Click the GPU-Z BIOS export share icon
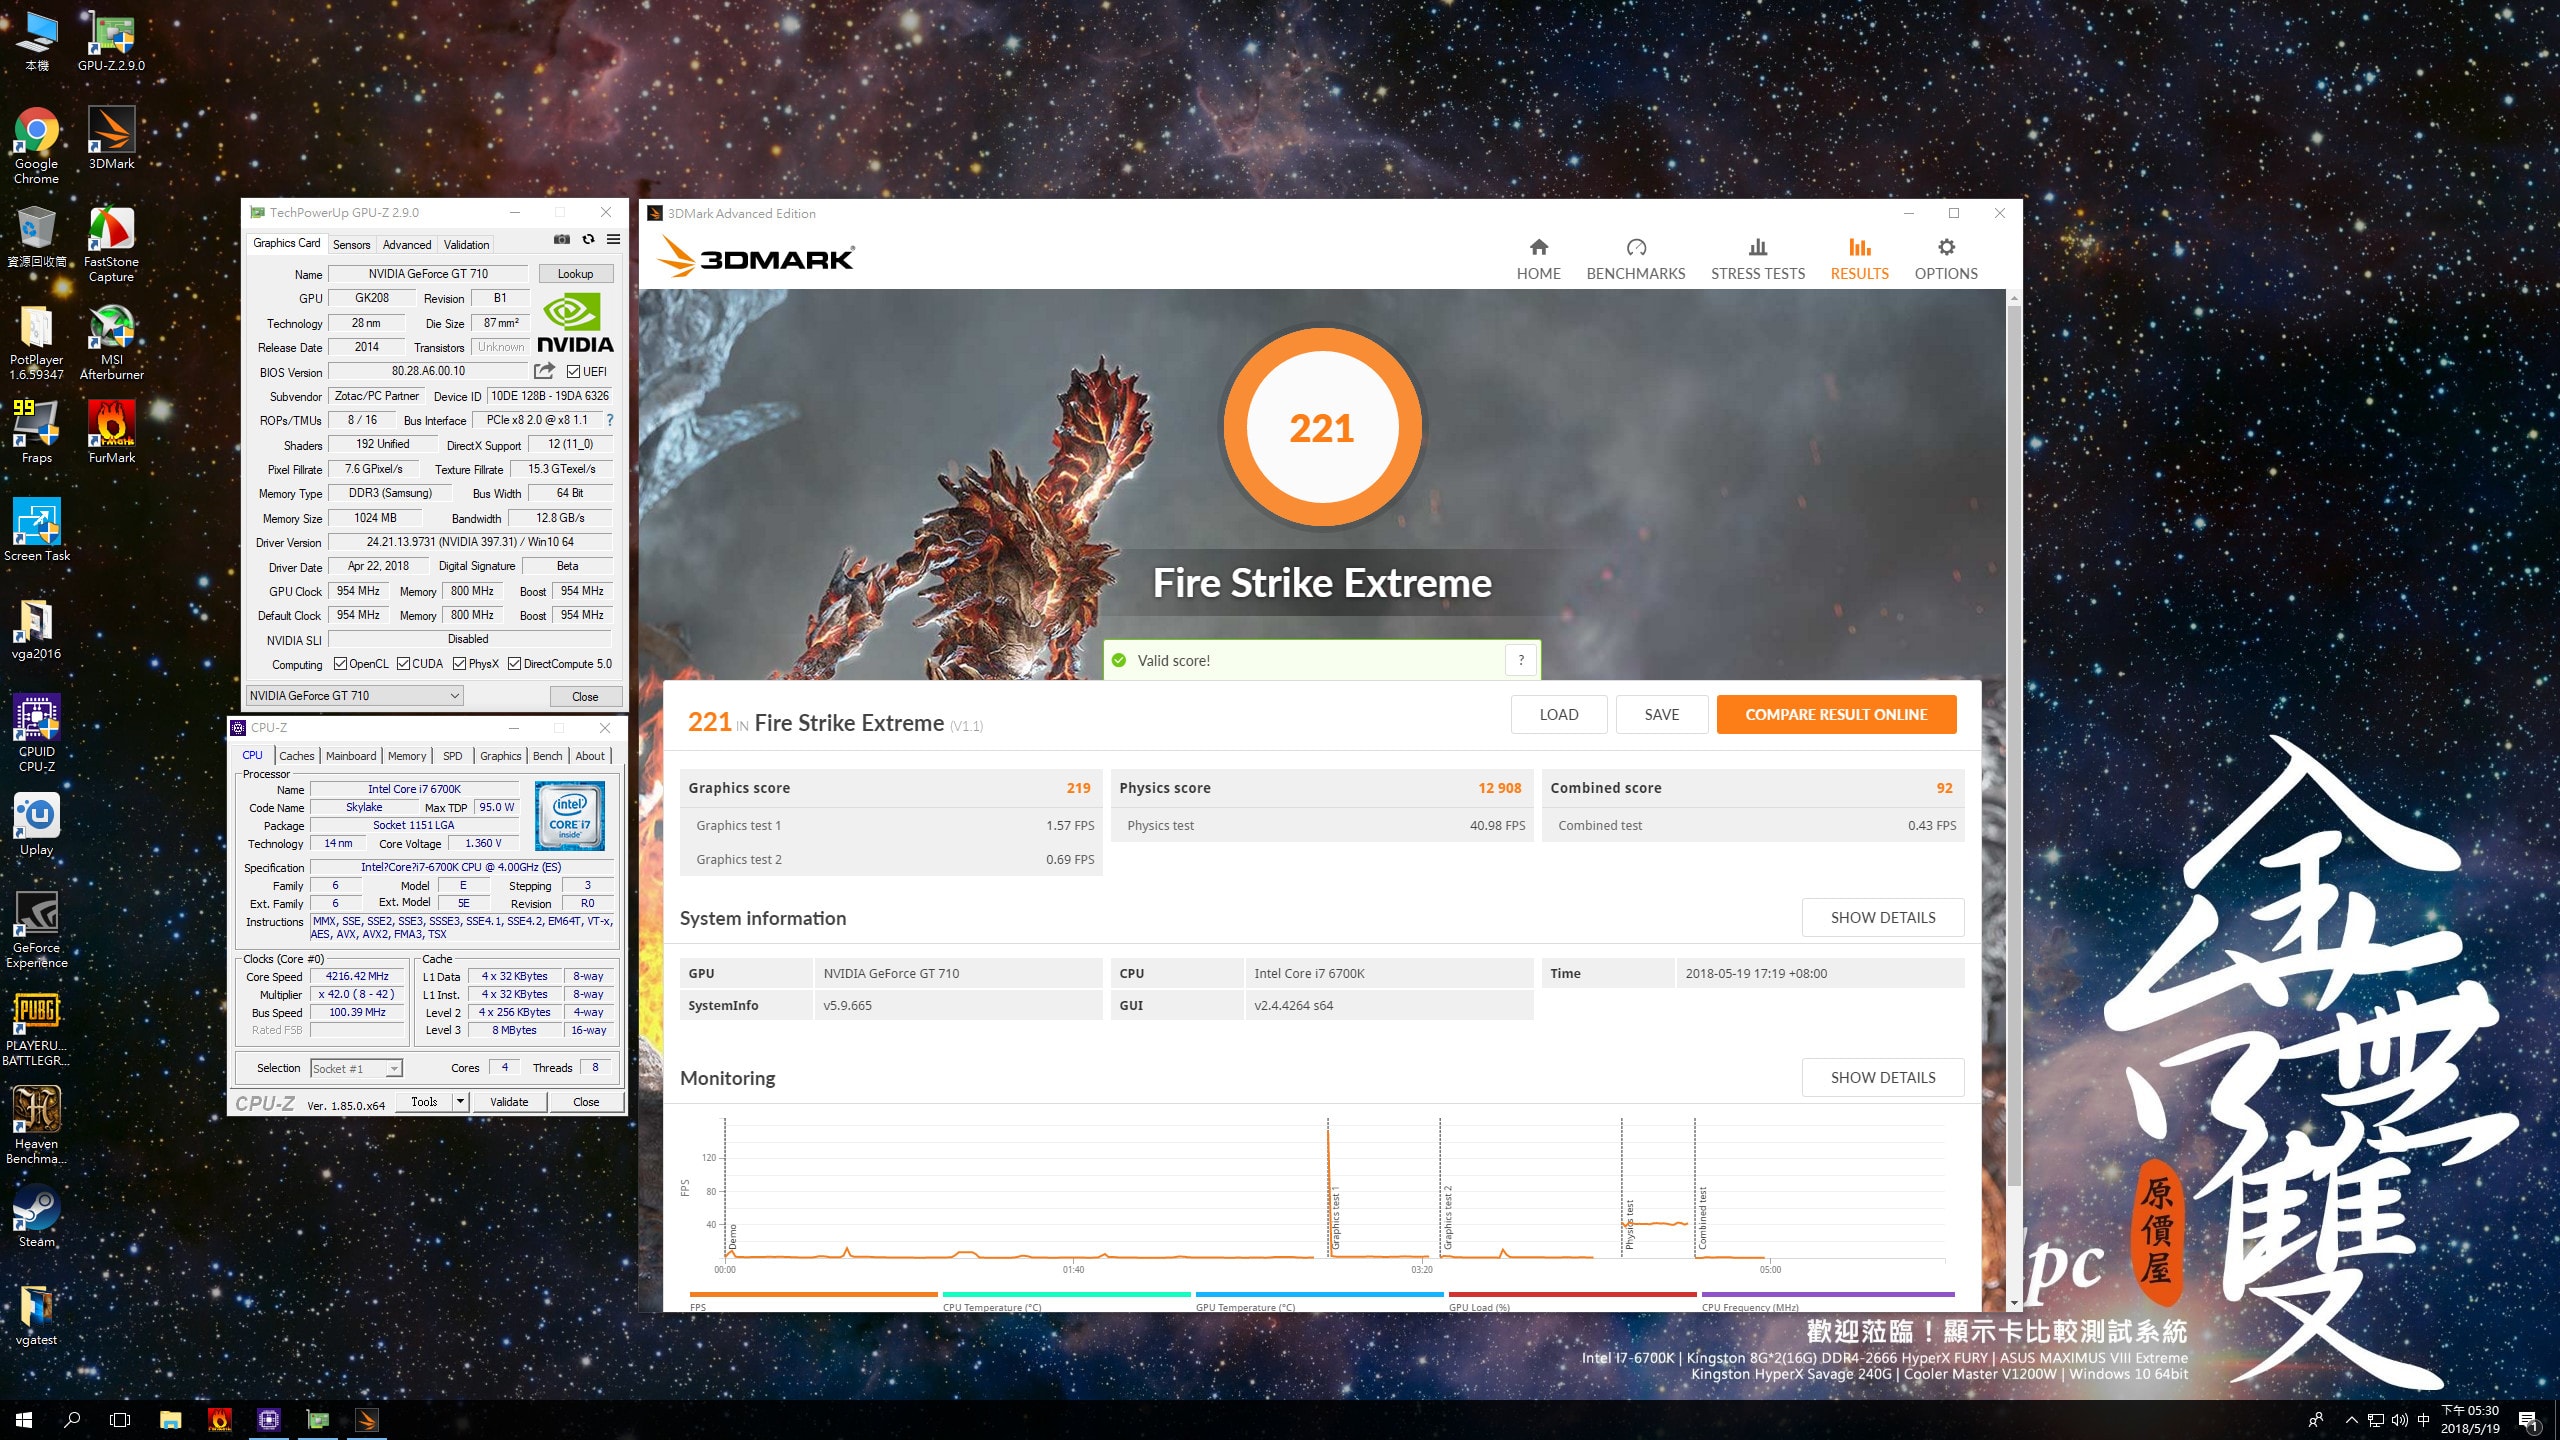Viewport: 2560px width, 1440px height. (x=544, y=371)
